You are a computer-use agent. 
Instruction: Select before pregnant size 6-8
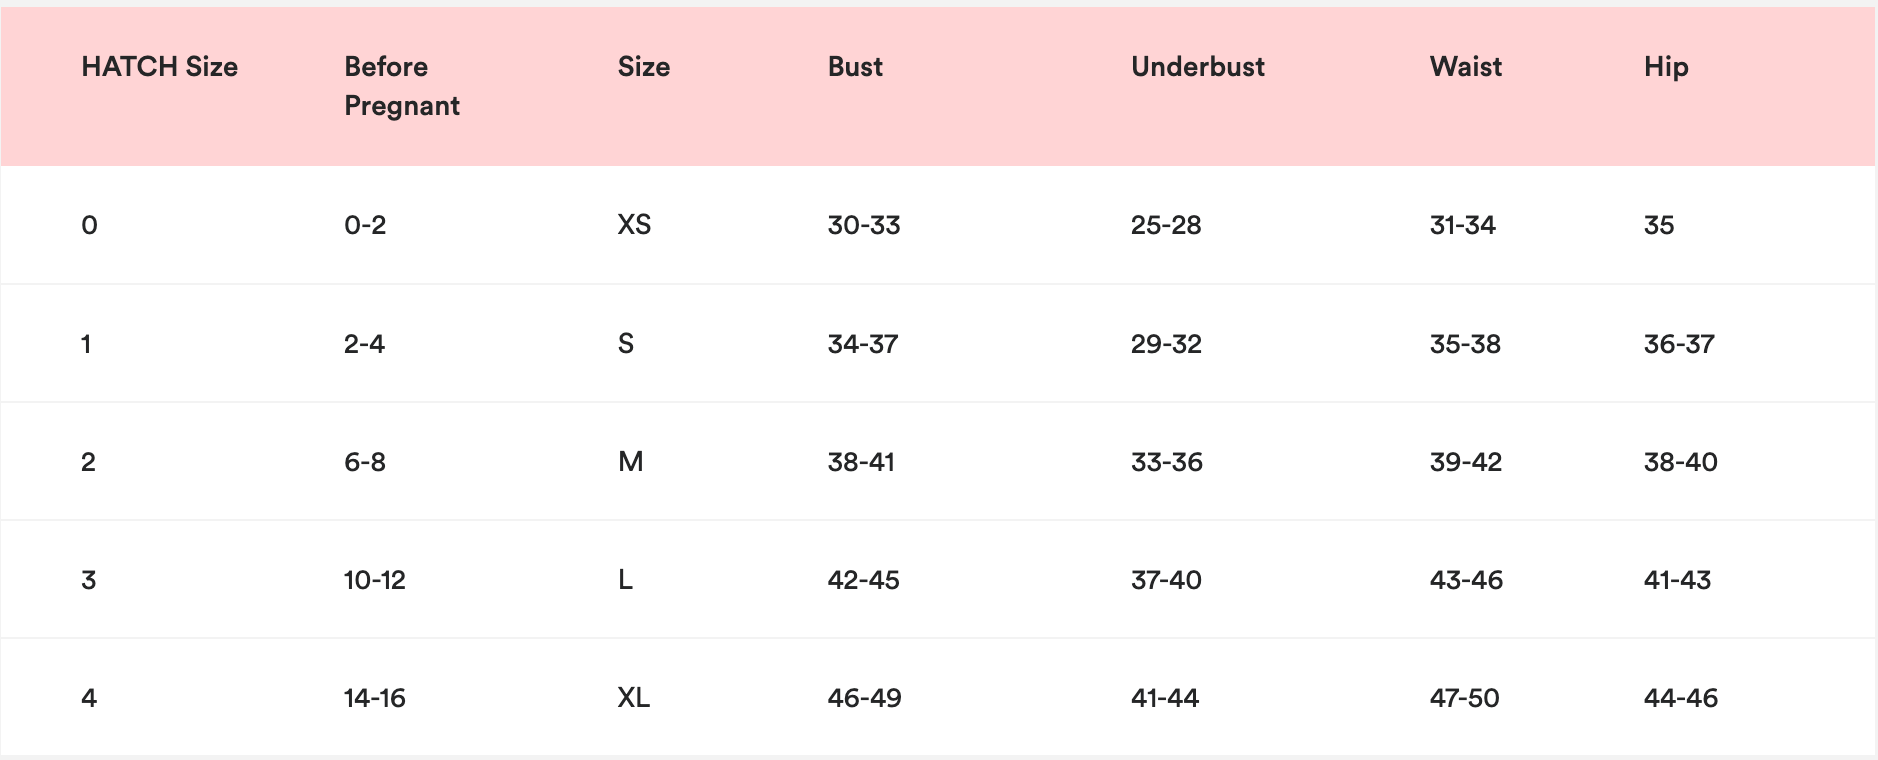(365, 461)
